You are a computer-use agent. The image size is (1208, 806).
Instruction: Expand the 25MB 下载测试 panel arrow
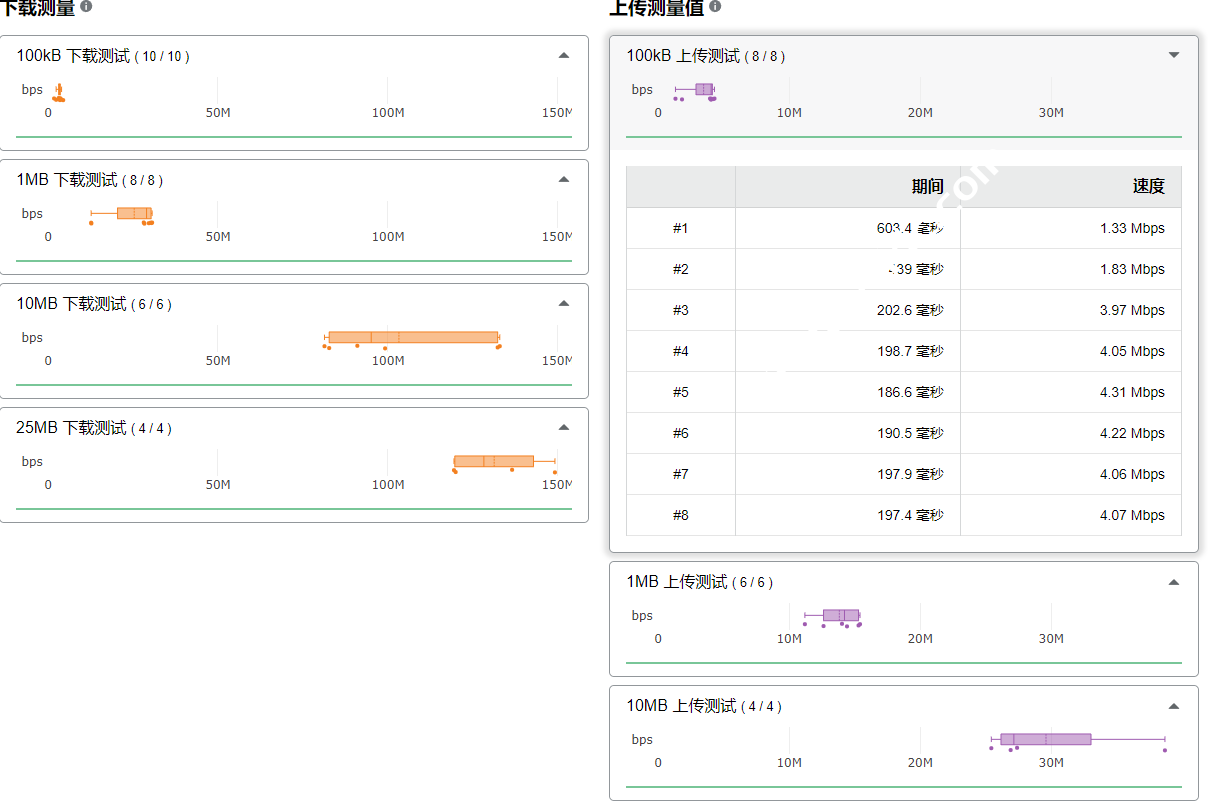(x=564, y=427)
